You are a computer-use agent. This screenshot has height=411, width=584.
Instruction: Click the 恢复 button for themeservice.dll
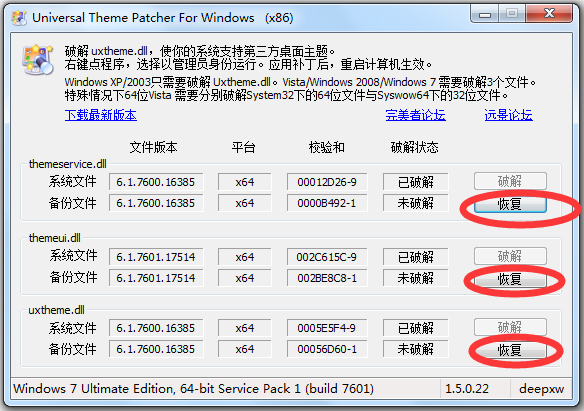(510, 204)
